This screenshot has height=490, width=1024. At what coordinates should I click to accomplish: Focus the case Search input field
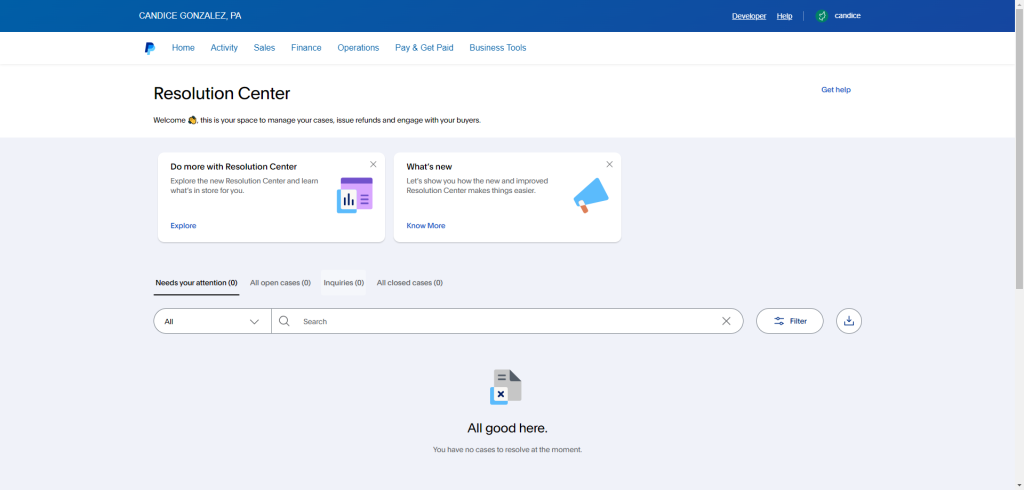coord(500,321)
